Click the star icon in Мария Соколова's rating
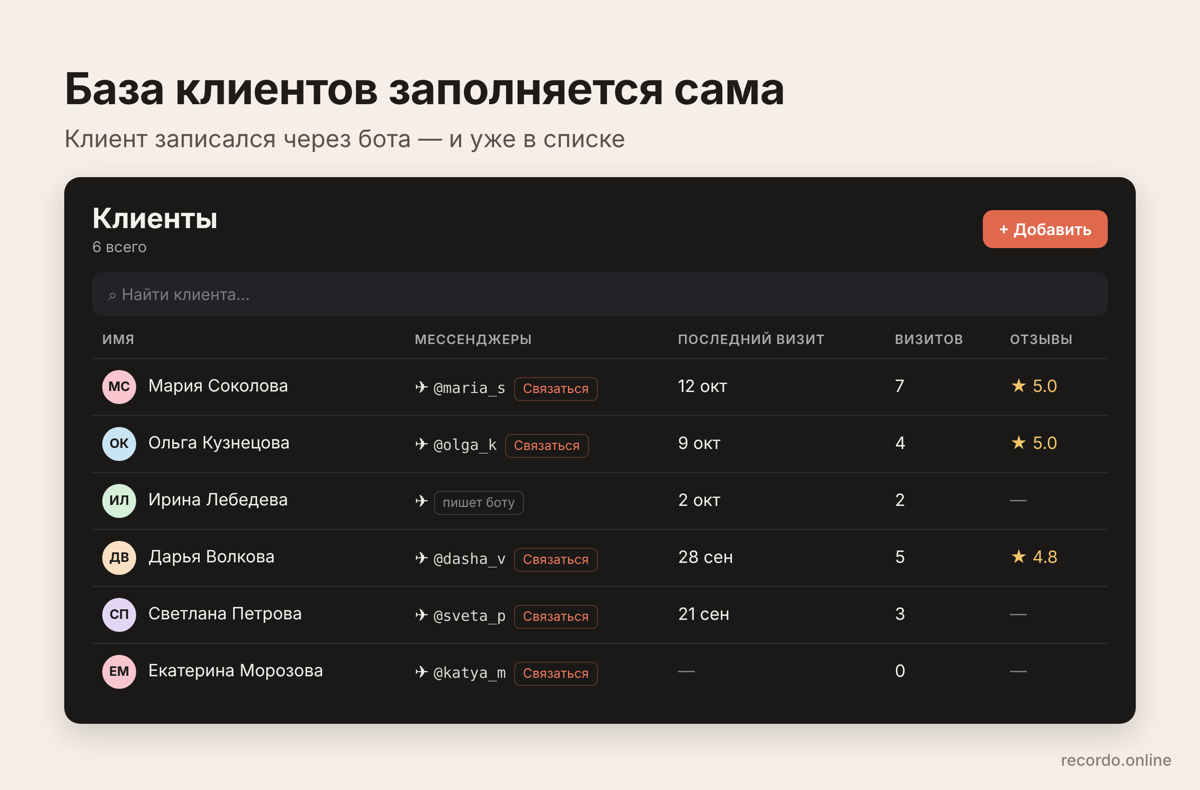The width and height of the screenshot is (1200, 790). [1018, 386]
